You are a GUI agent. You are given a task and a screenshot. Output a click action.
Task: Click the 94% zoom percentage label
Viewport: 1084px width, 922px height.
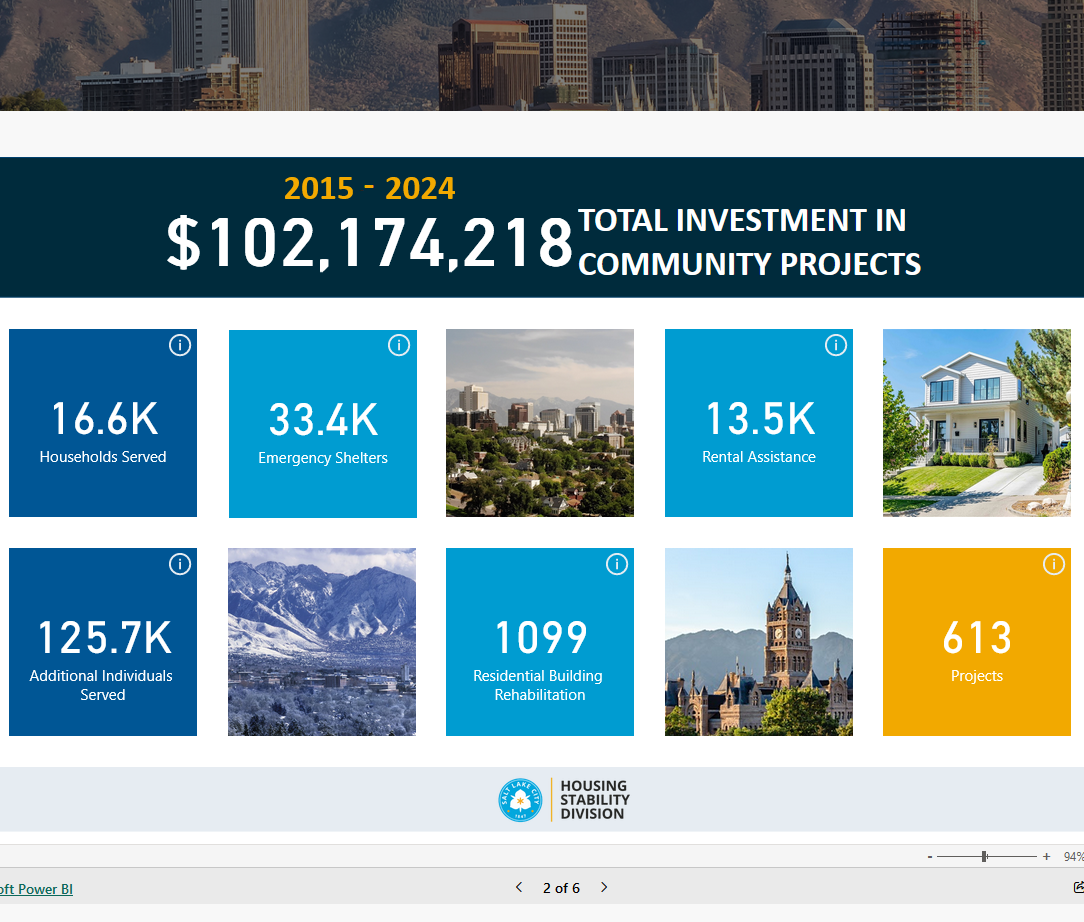coord(1073,856)
